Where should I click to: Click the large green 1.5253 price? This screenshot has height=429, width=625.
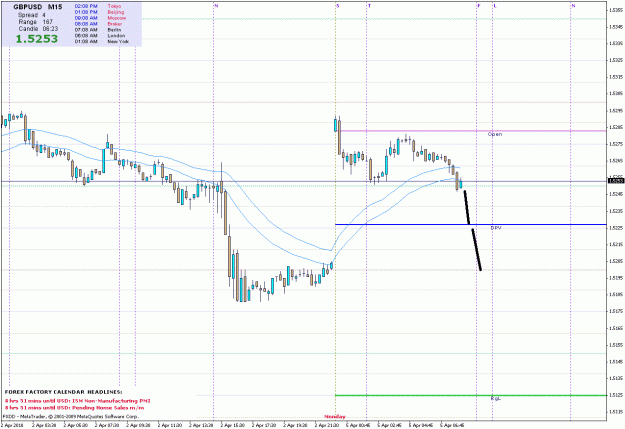point(37,39)
